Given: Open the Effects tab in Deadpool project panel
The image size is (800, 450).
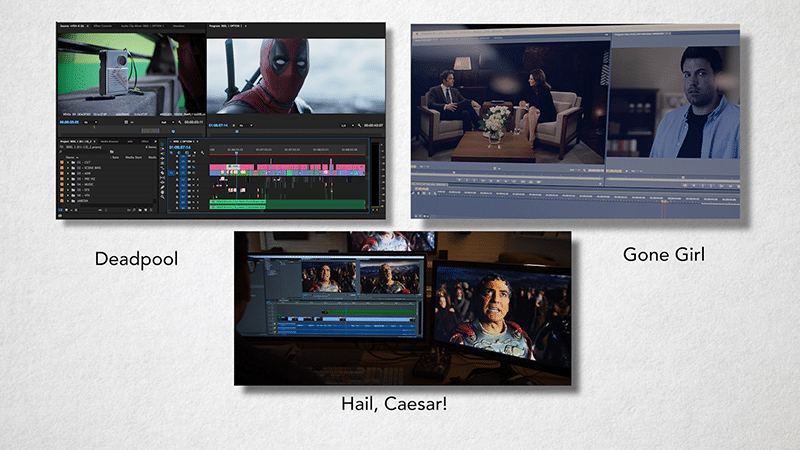Looking at the screenshot, I should (145, 141).
